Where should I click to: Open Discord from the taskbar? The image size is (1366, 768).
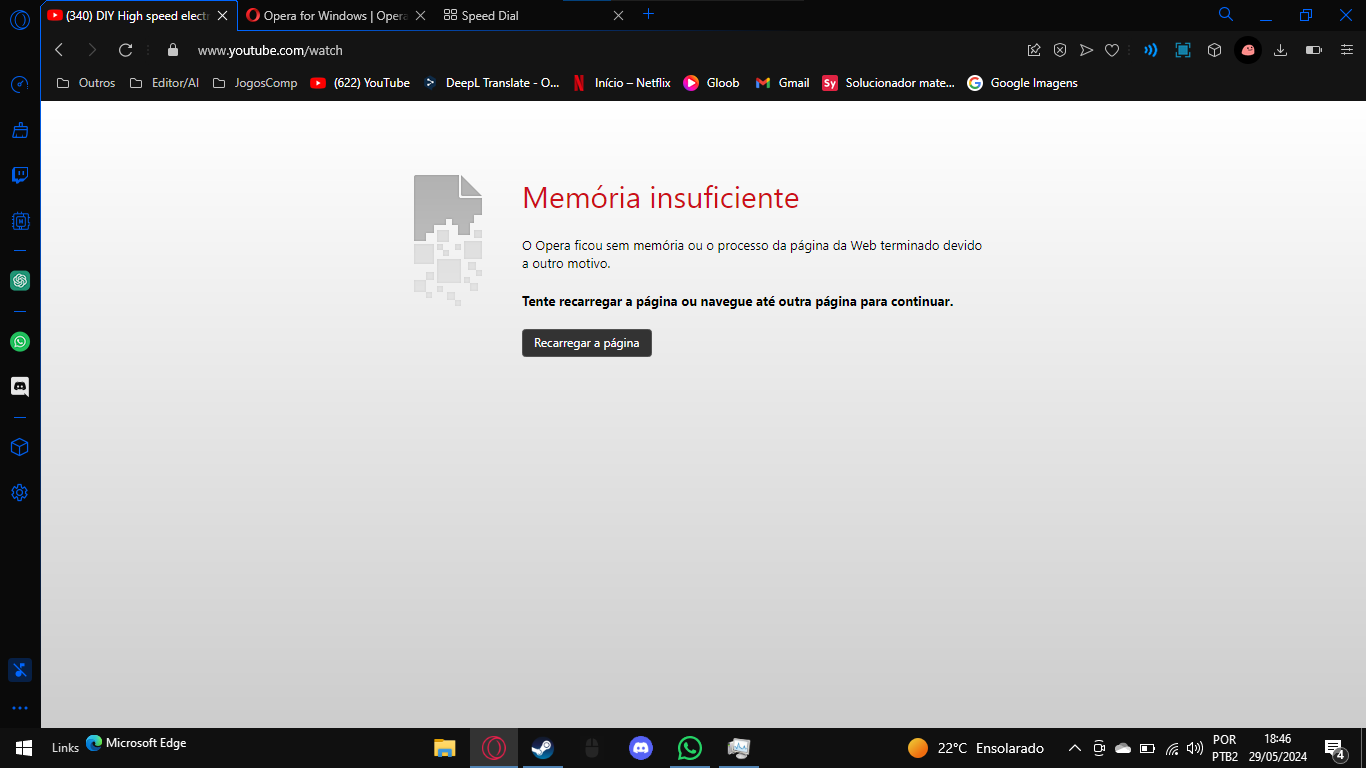641,748
